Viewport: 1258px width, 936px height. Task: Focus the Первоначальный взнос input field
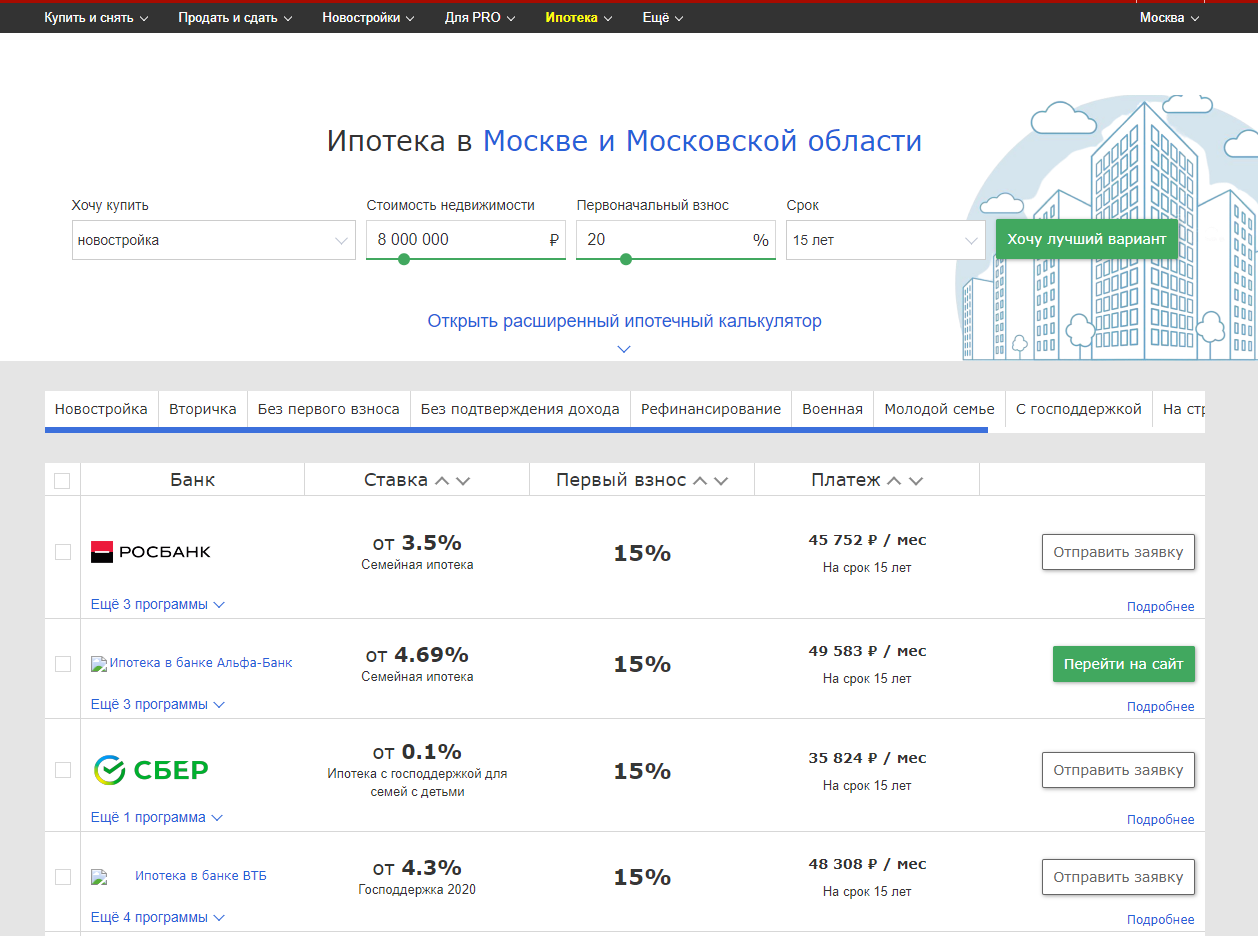(676, 240)
